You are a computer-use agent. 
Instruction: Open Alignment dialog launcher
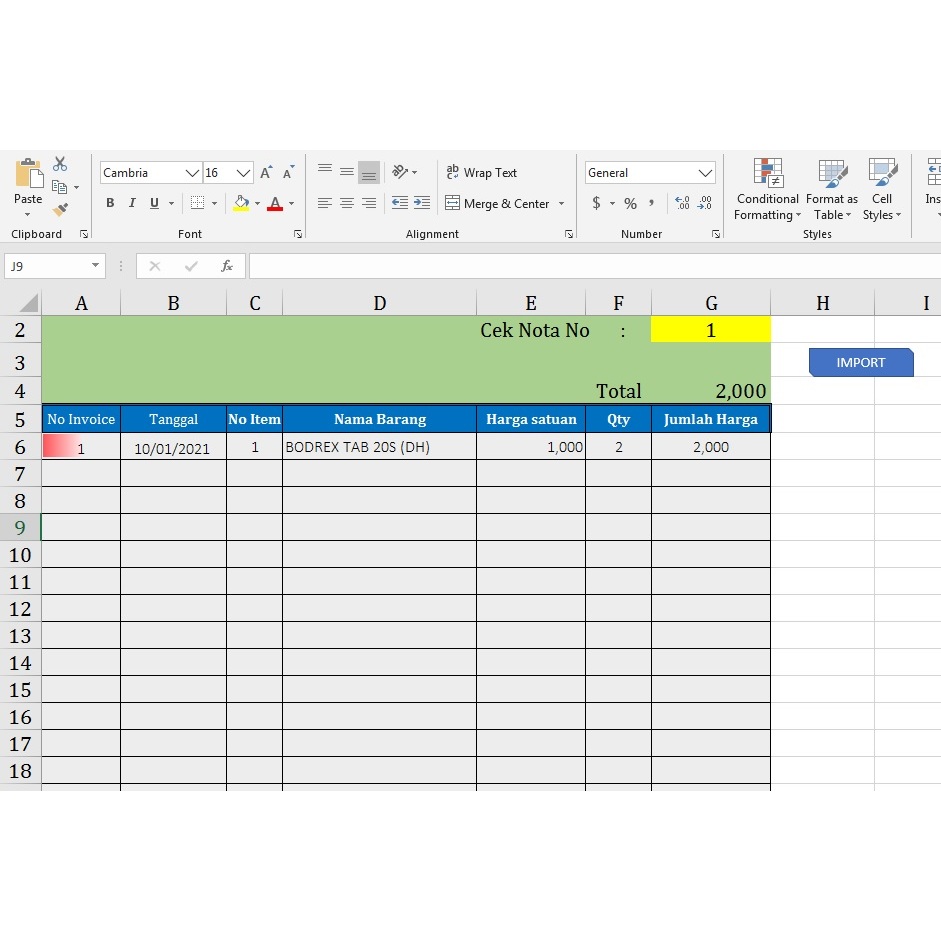point(569,234)
